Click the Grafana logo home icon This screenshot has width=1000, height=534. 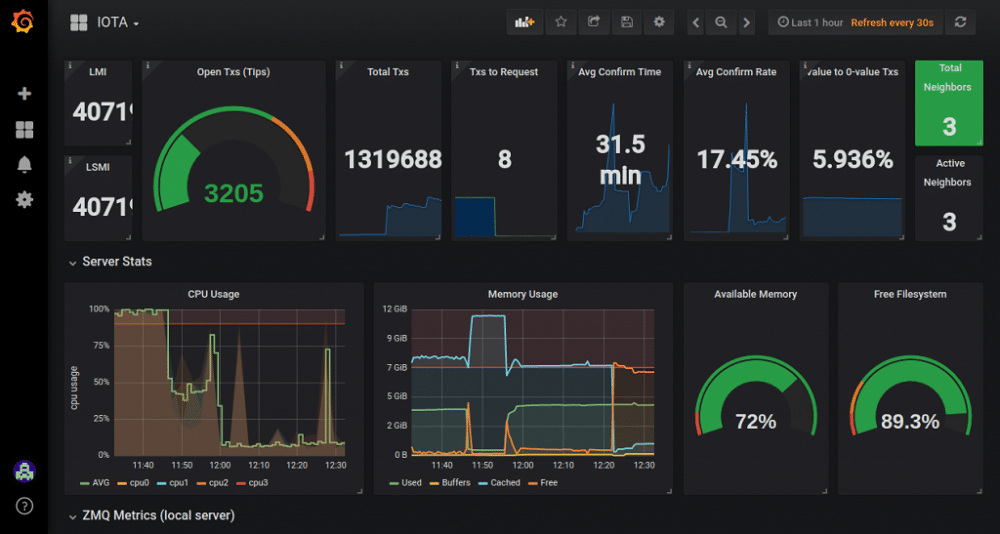24,21
